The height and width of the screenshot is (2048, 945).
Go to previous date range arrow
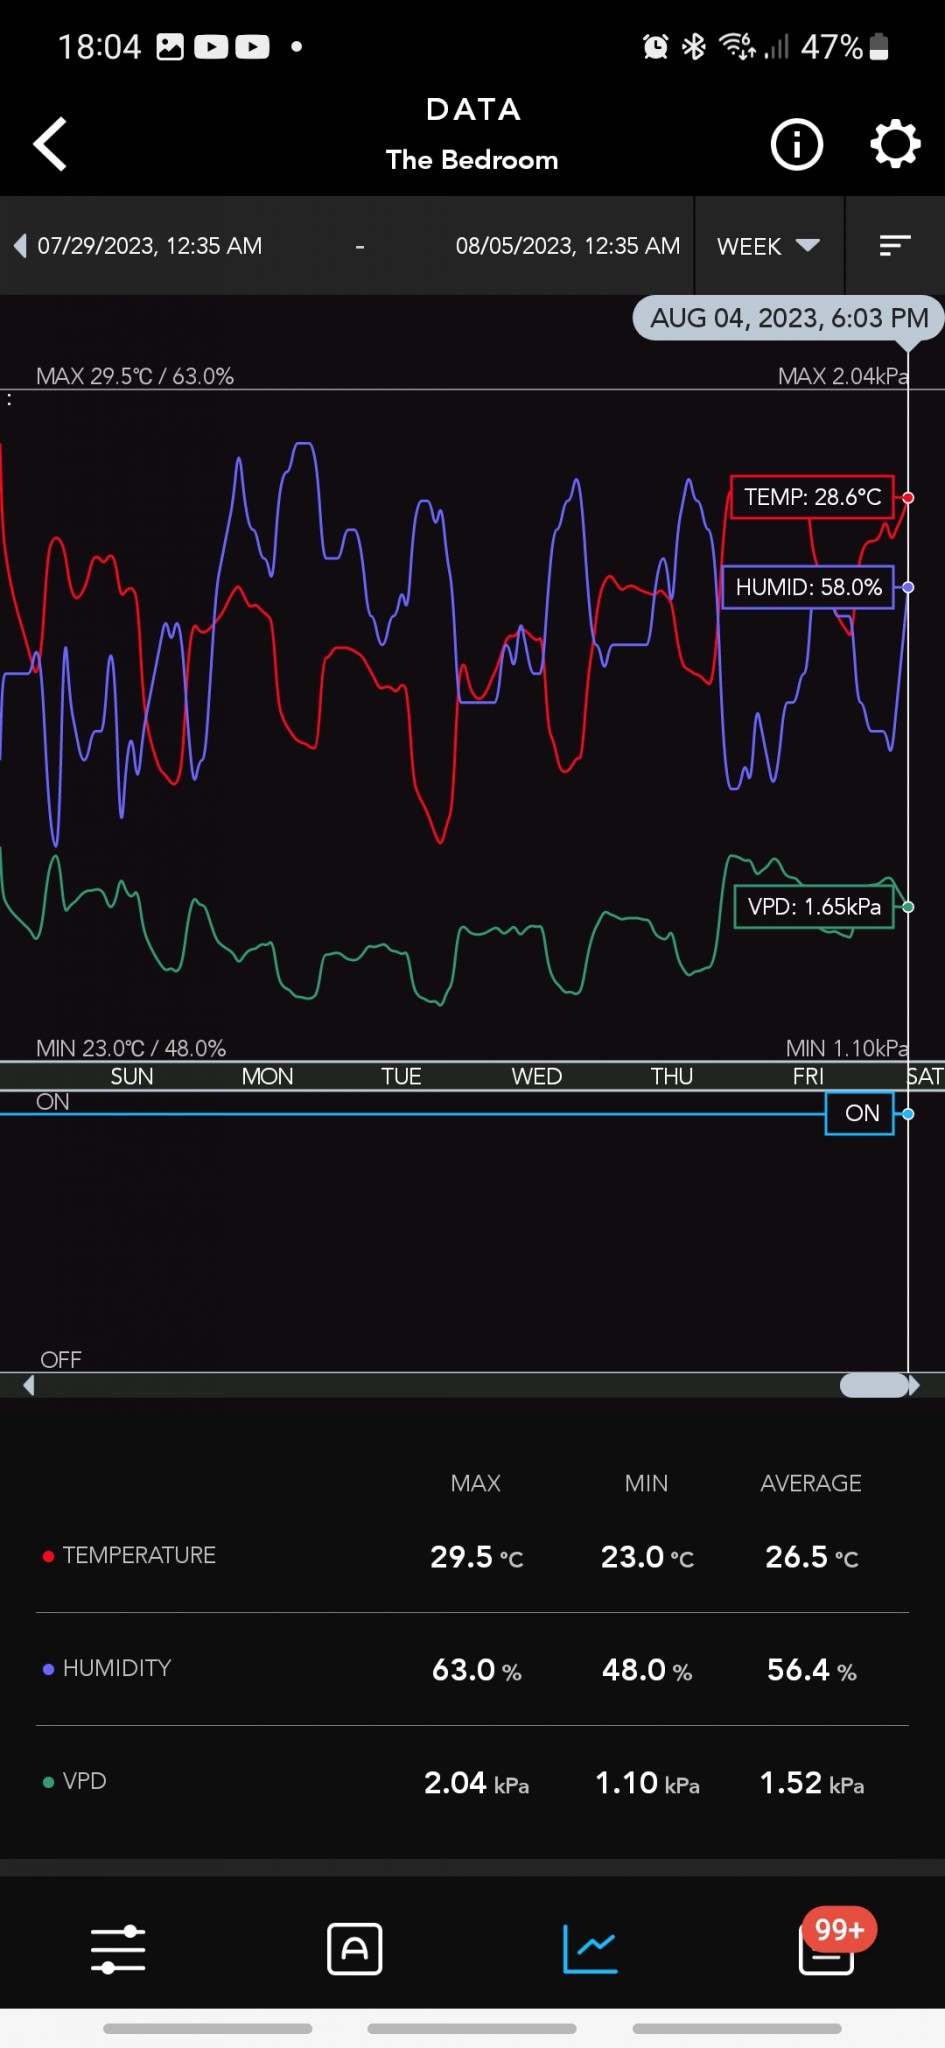click(x=20, y=246)
